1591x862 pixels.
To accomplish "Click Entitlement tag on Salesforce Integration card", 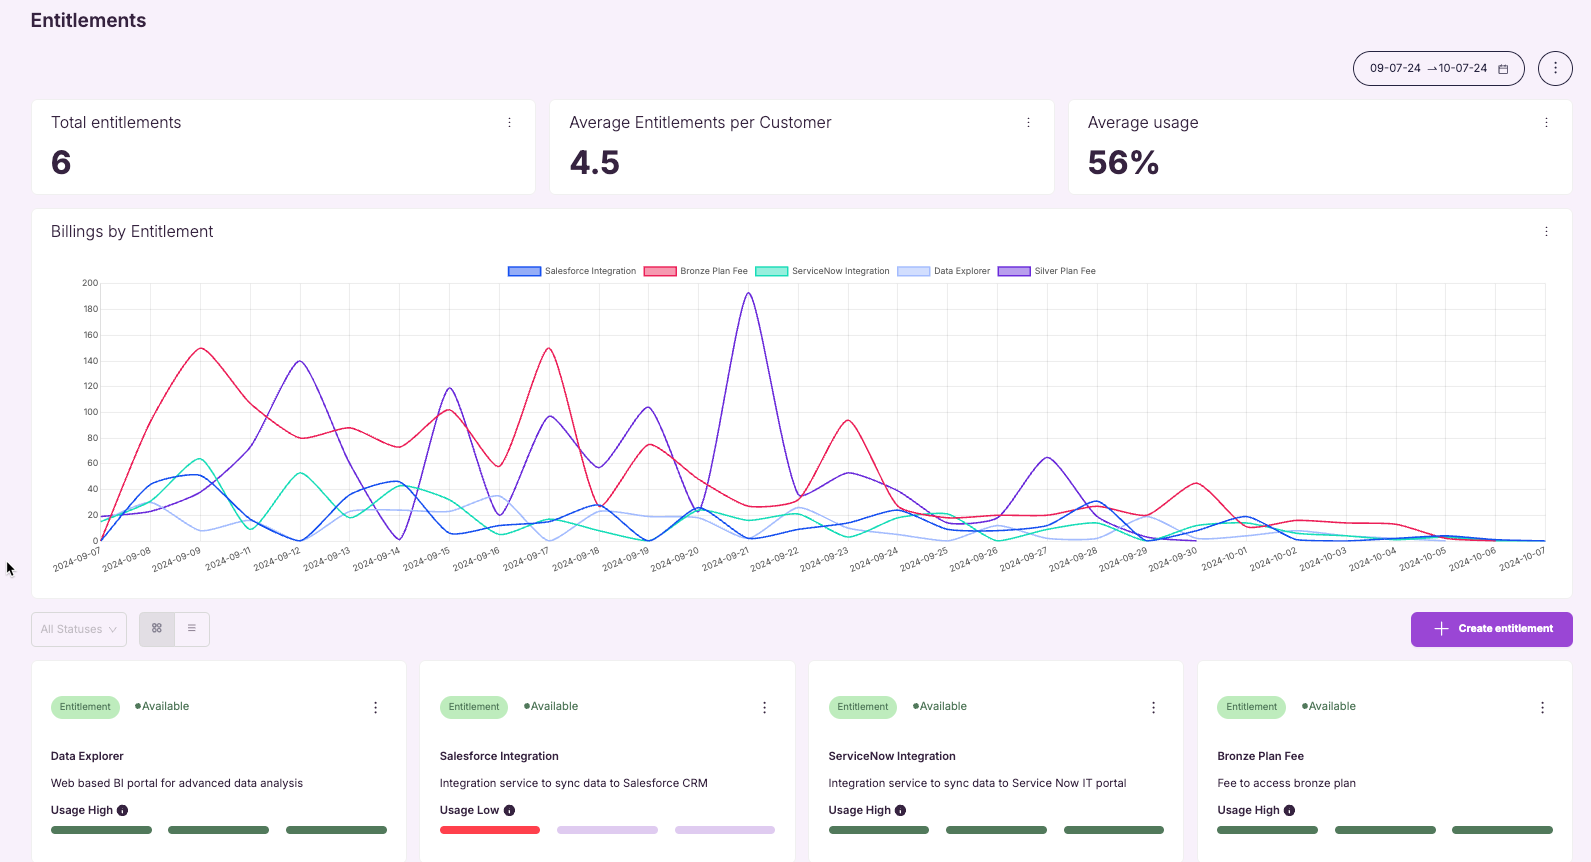I will click(x=474, y=707).
